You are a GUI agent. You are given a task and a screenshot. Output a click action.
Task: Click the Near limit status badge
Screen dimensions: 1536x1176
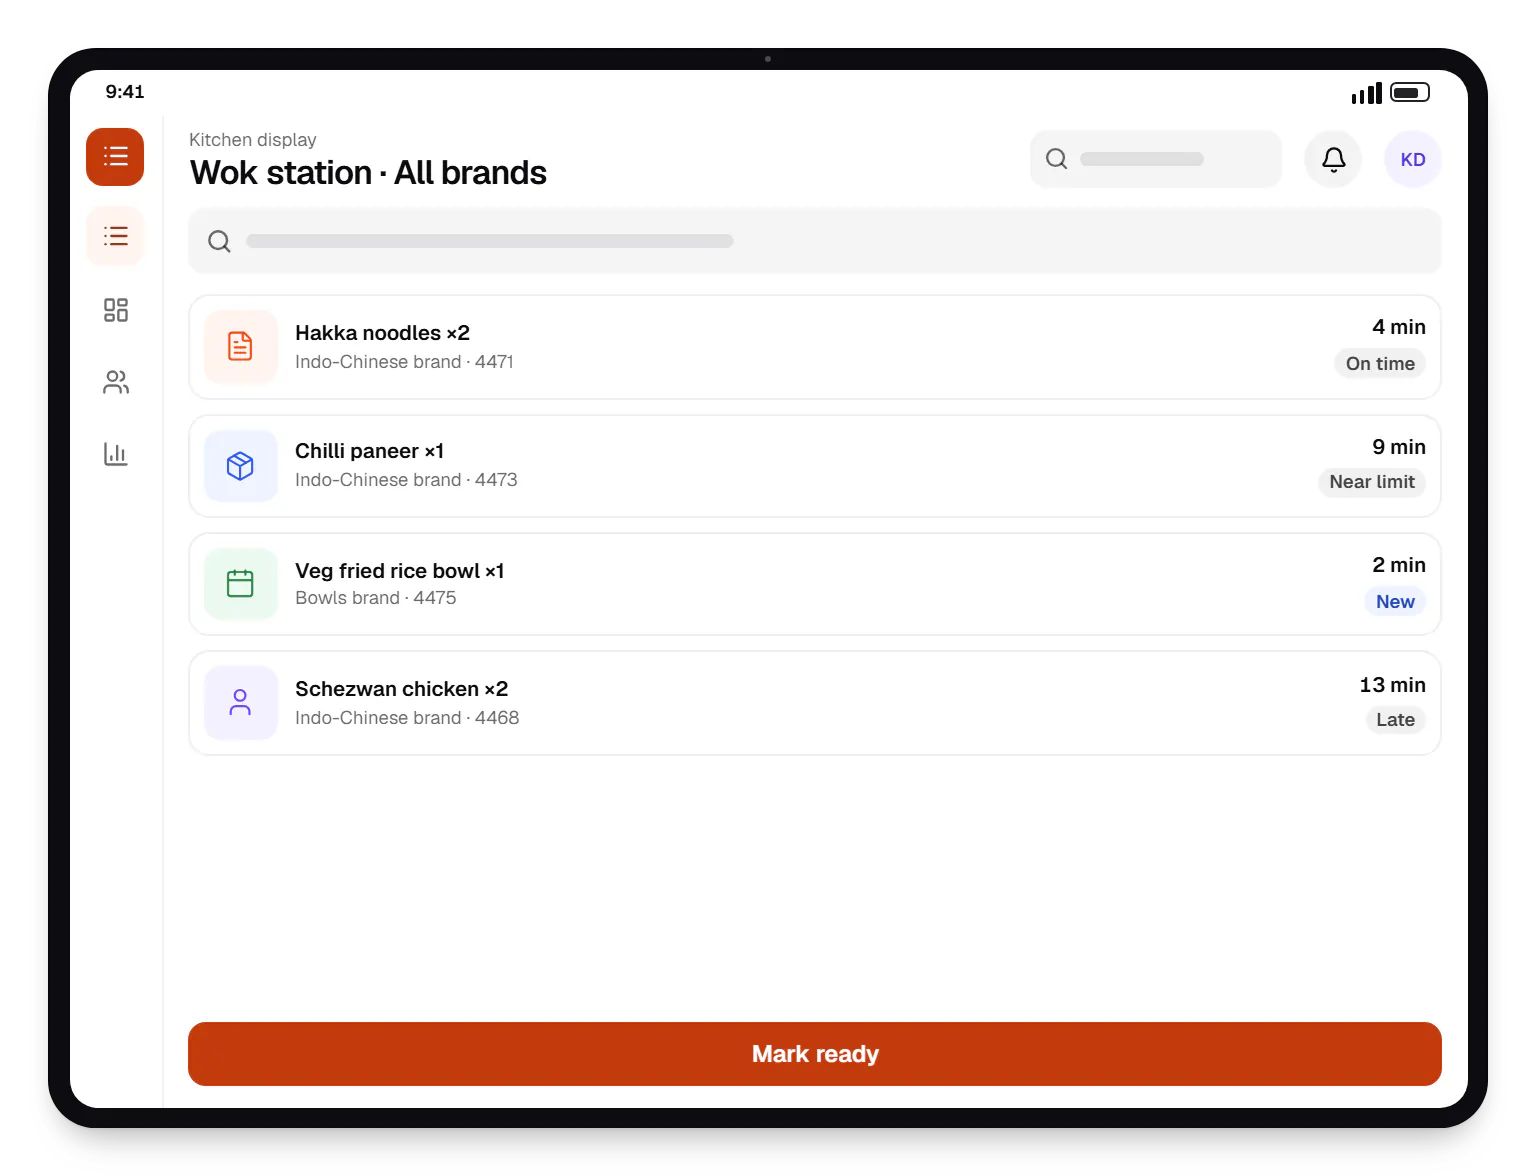tap(1372, 482)
